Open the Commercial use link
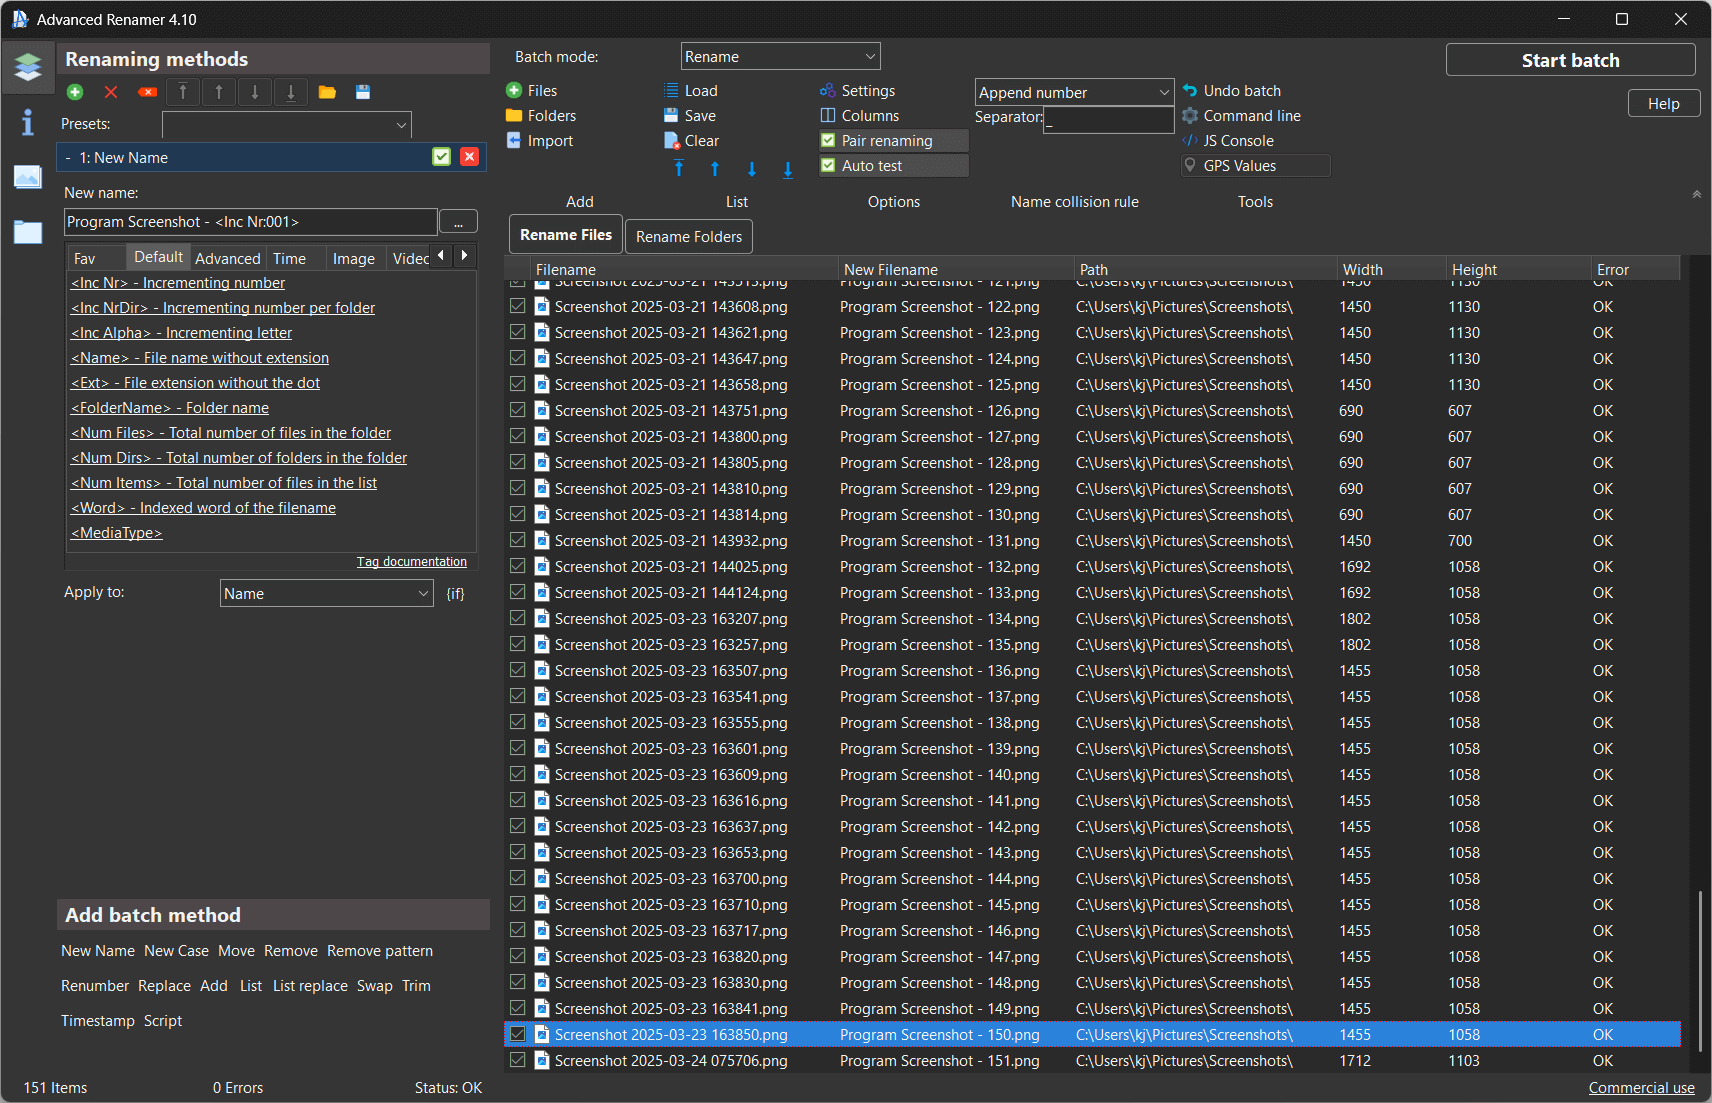 tap(1642, 1088)
